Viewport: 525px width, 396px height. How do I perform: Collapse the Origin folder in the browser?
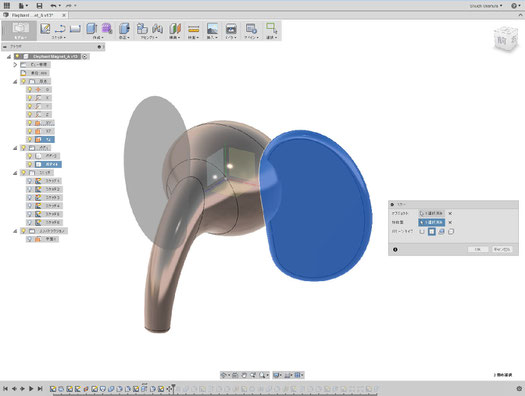coord(15,81)
